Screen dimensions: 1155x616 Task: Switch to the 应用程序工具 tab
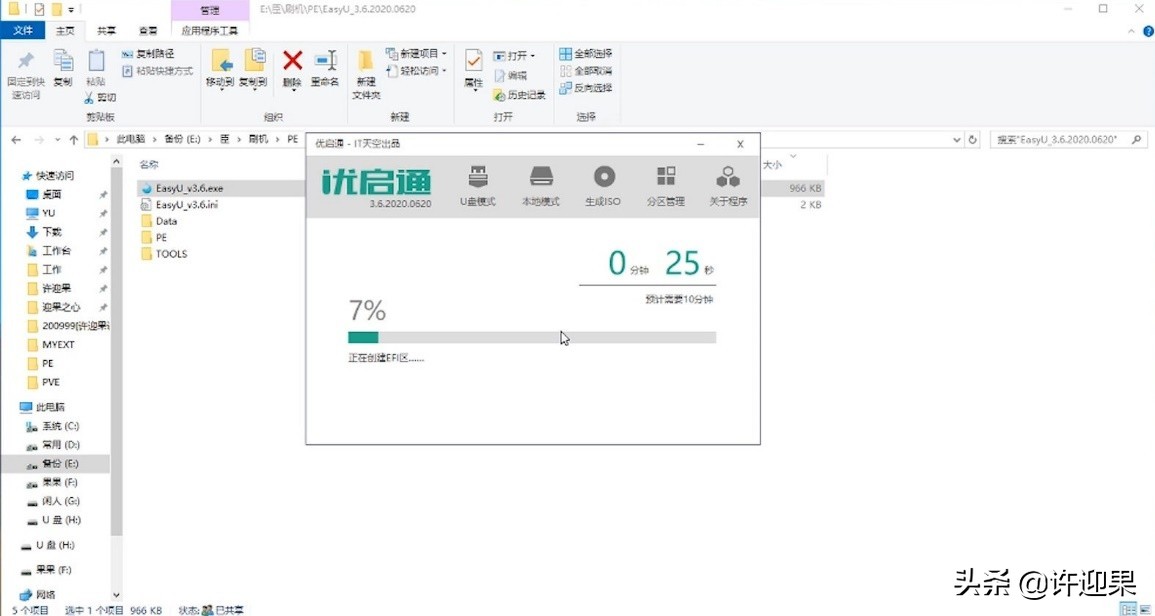tap(210, 31)
